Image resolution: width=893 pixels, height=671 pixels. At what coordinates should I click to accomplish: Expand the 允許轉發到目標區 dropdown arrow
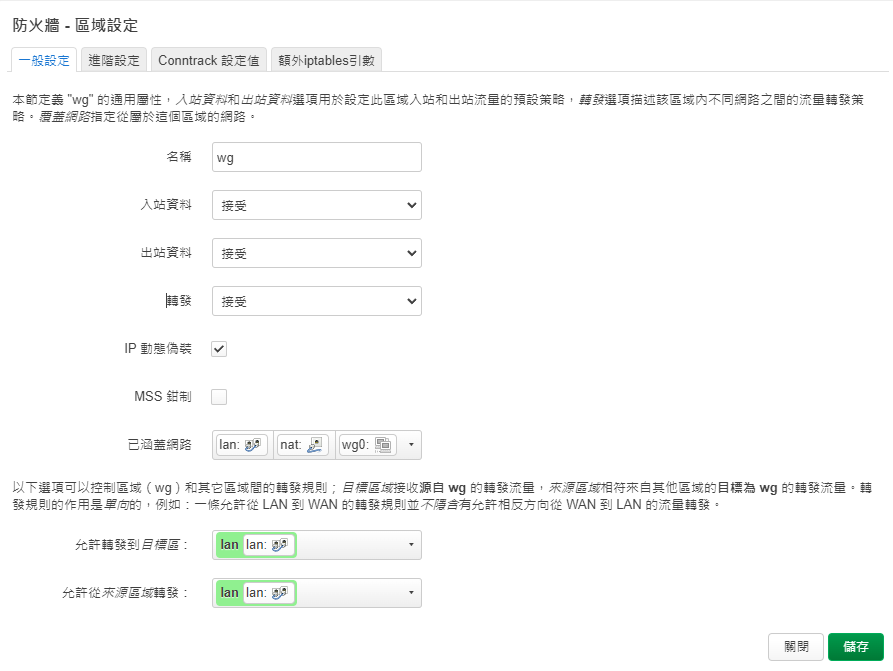pyautogui.click(x=411, y=545)
